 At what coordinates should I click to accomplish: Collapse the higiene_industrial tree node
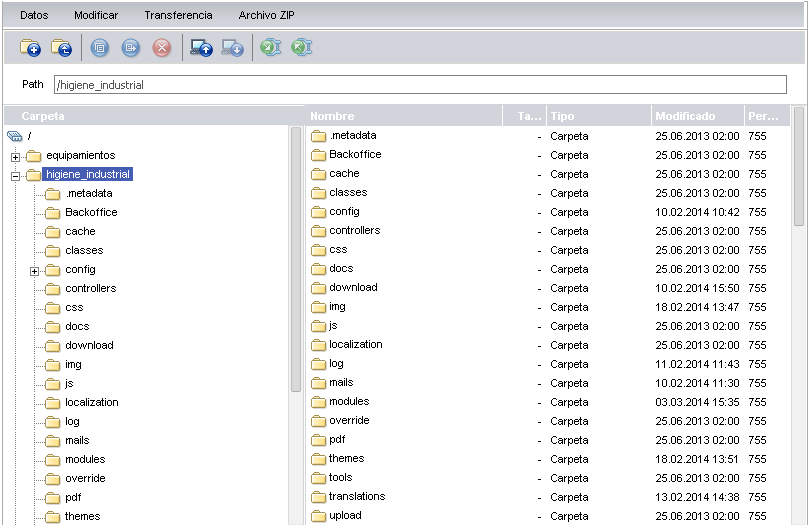point(16,176)
